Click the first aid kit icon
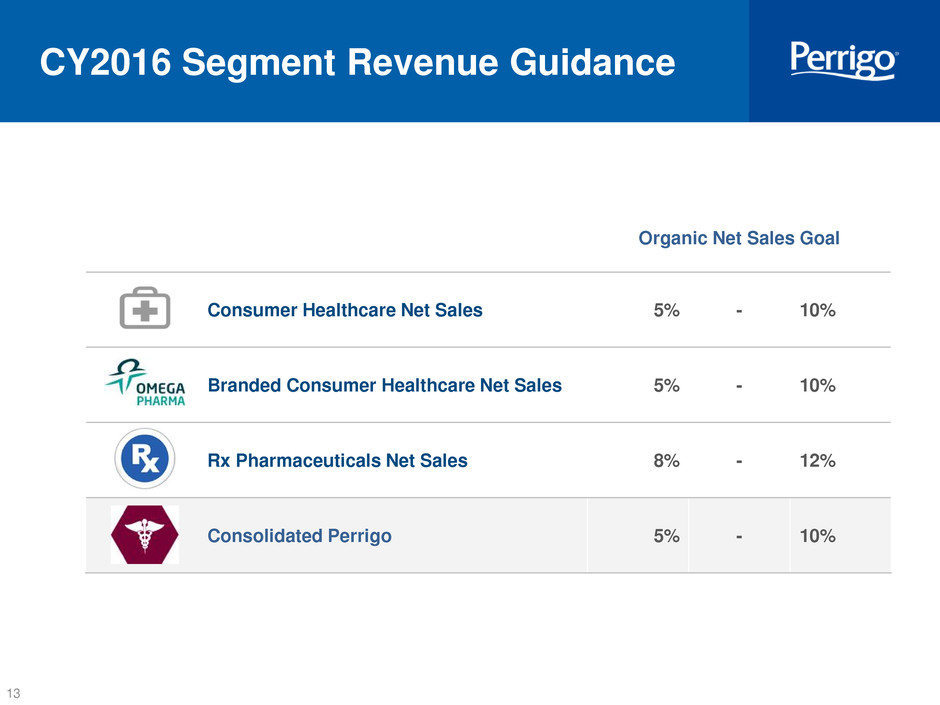Viewport: 940px width, 705px height. point(145,308)
